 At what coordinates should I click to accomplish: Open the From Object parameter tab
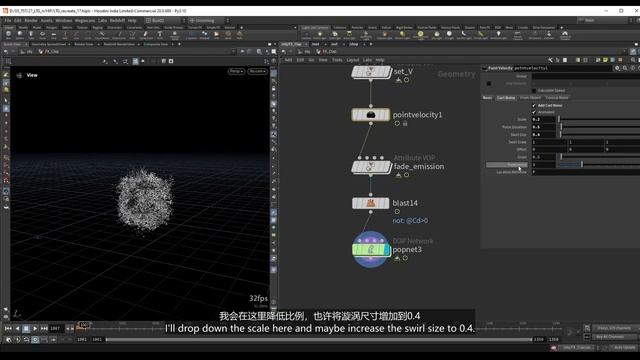click(530, 98)
